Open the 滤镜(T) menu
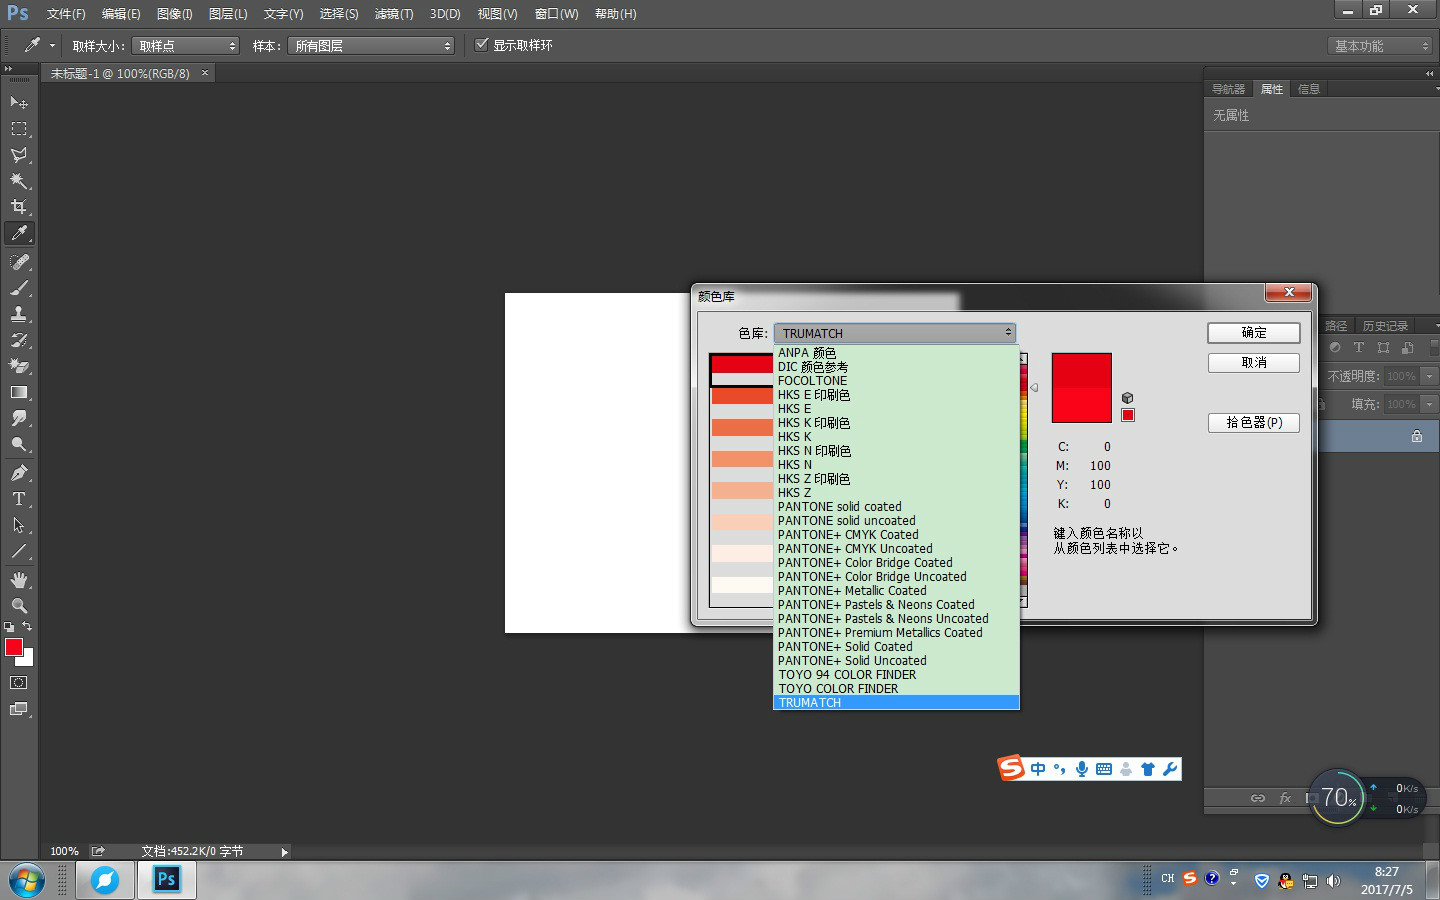Screen dimensions: 1440x900 click(394, 14)
